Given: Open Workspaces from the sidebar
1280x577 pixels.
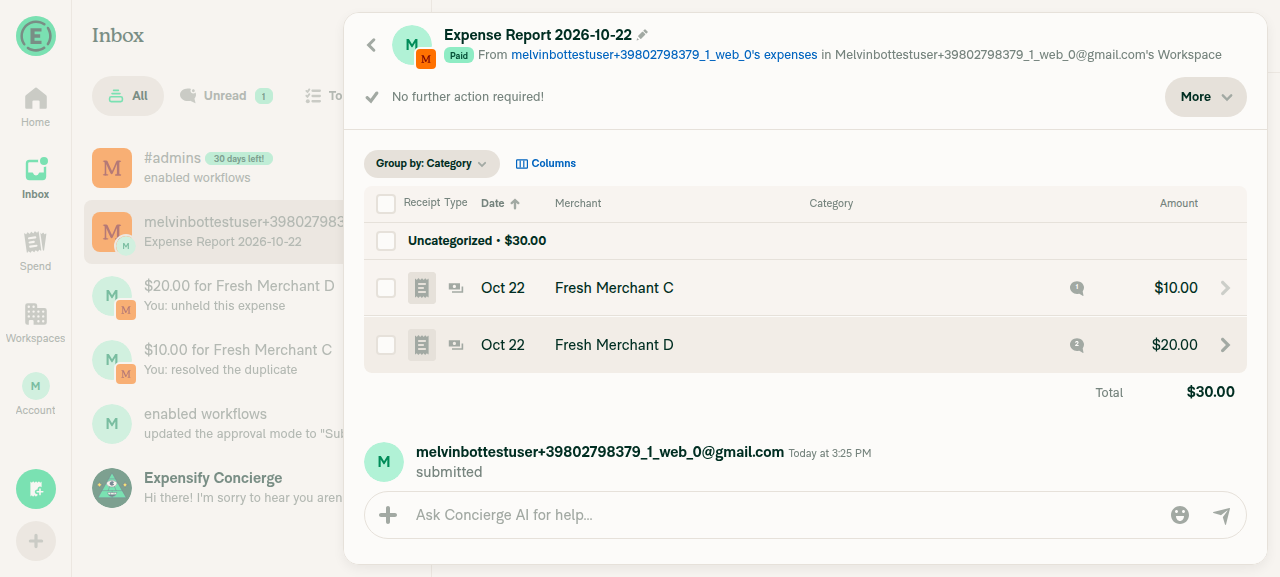Looking at the screenshot, I should [x=35, y=323].
